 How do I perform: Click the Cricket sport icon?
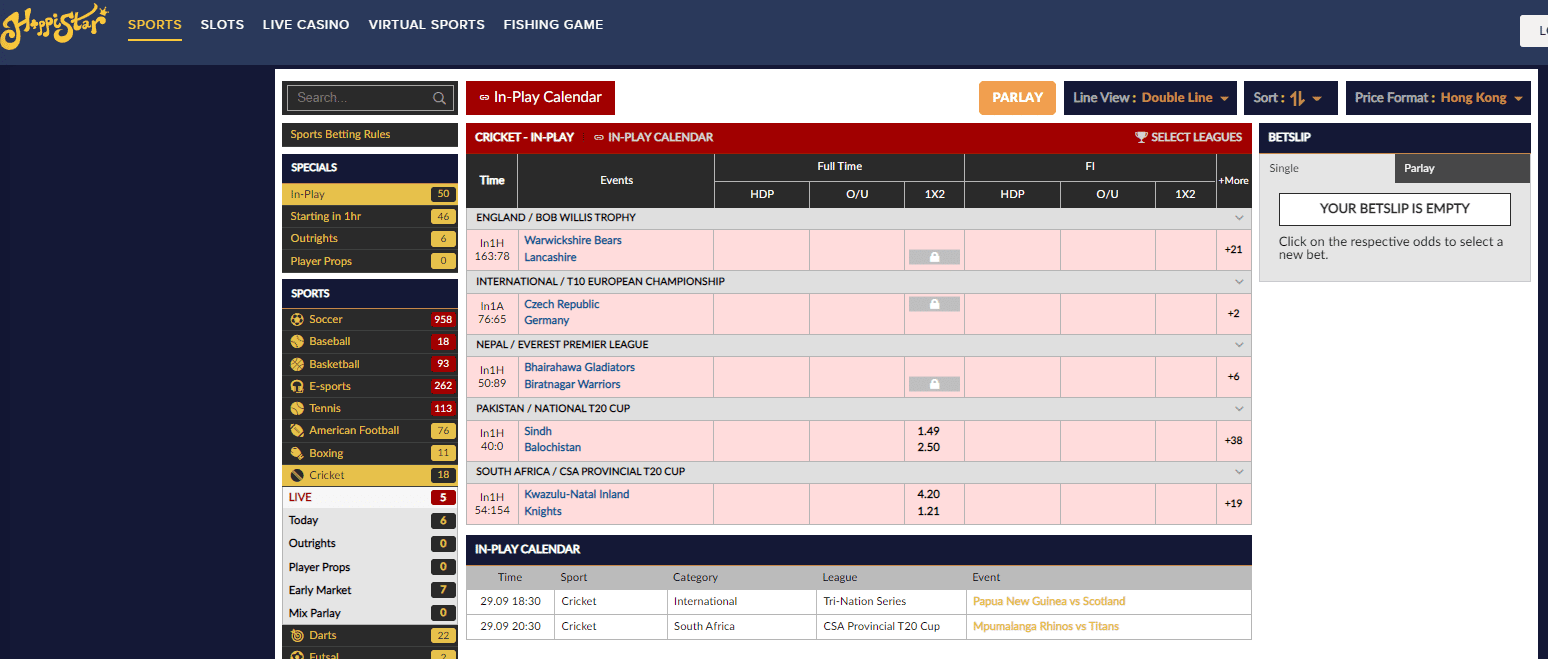pos(297,475)
